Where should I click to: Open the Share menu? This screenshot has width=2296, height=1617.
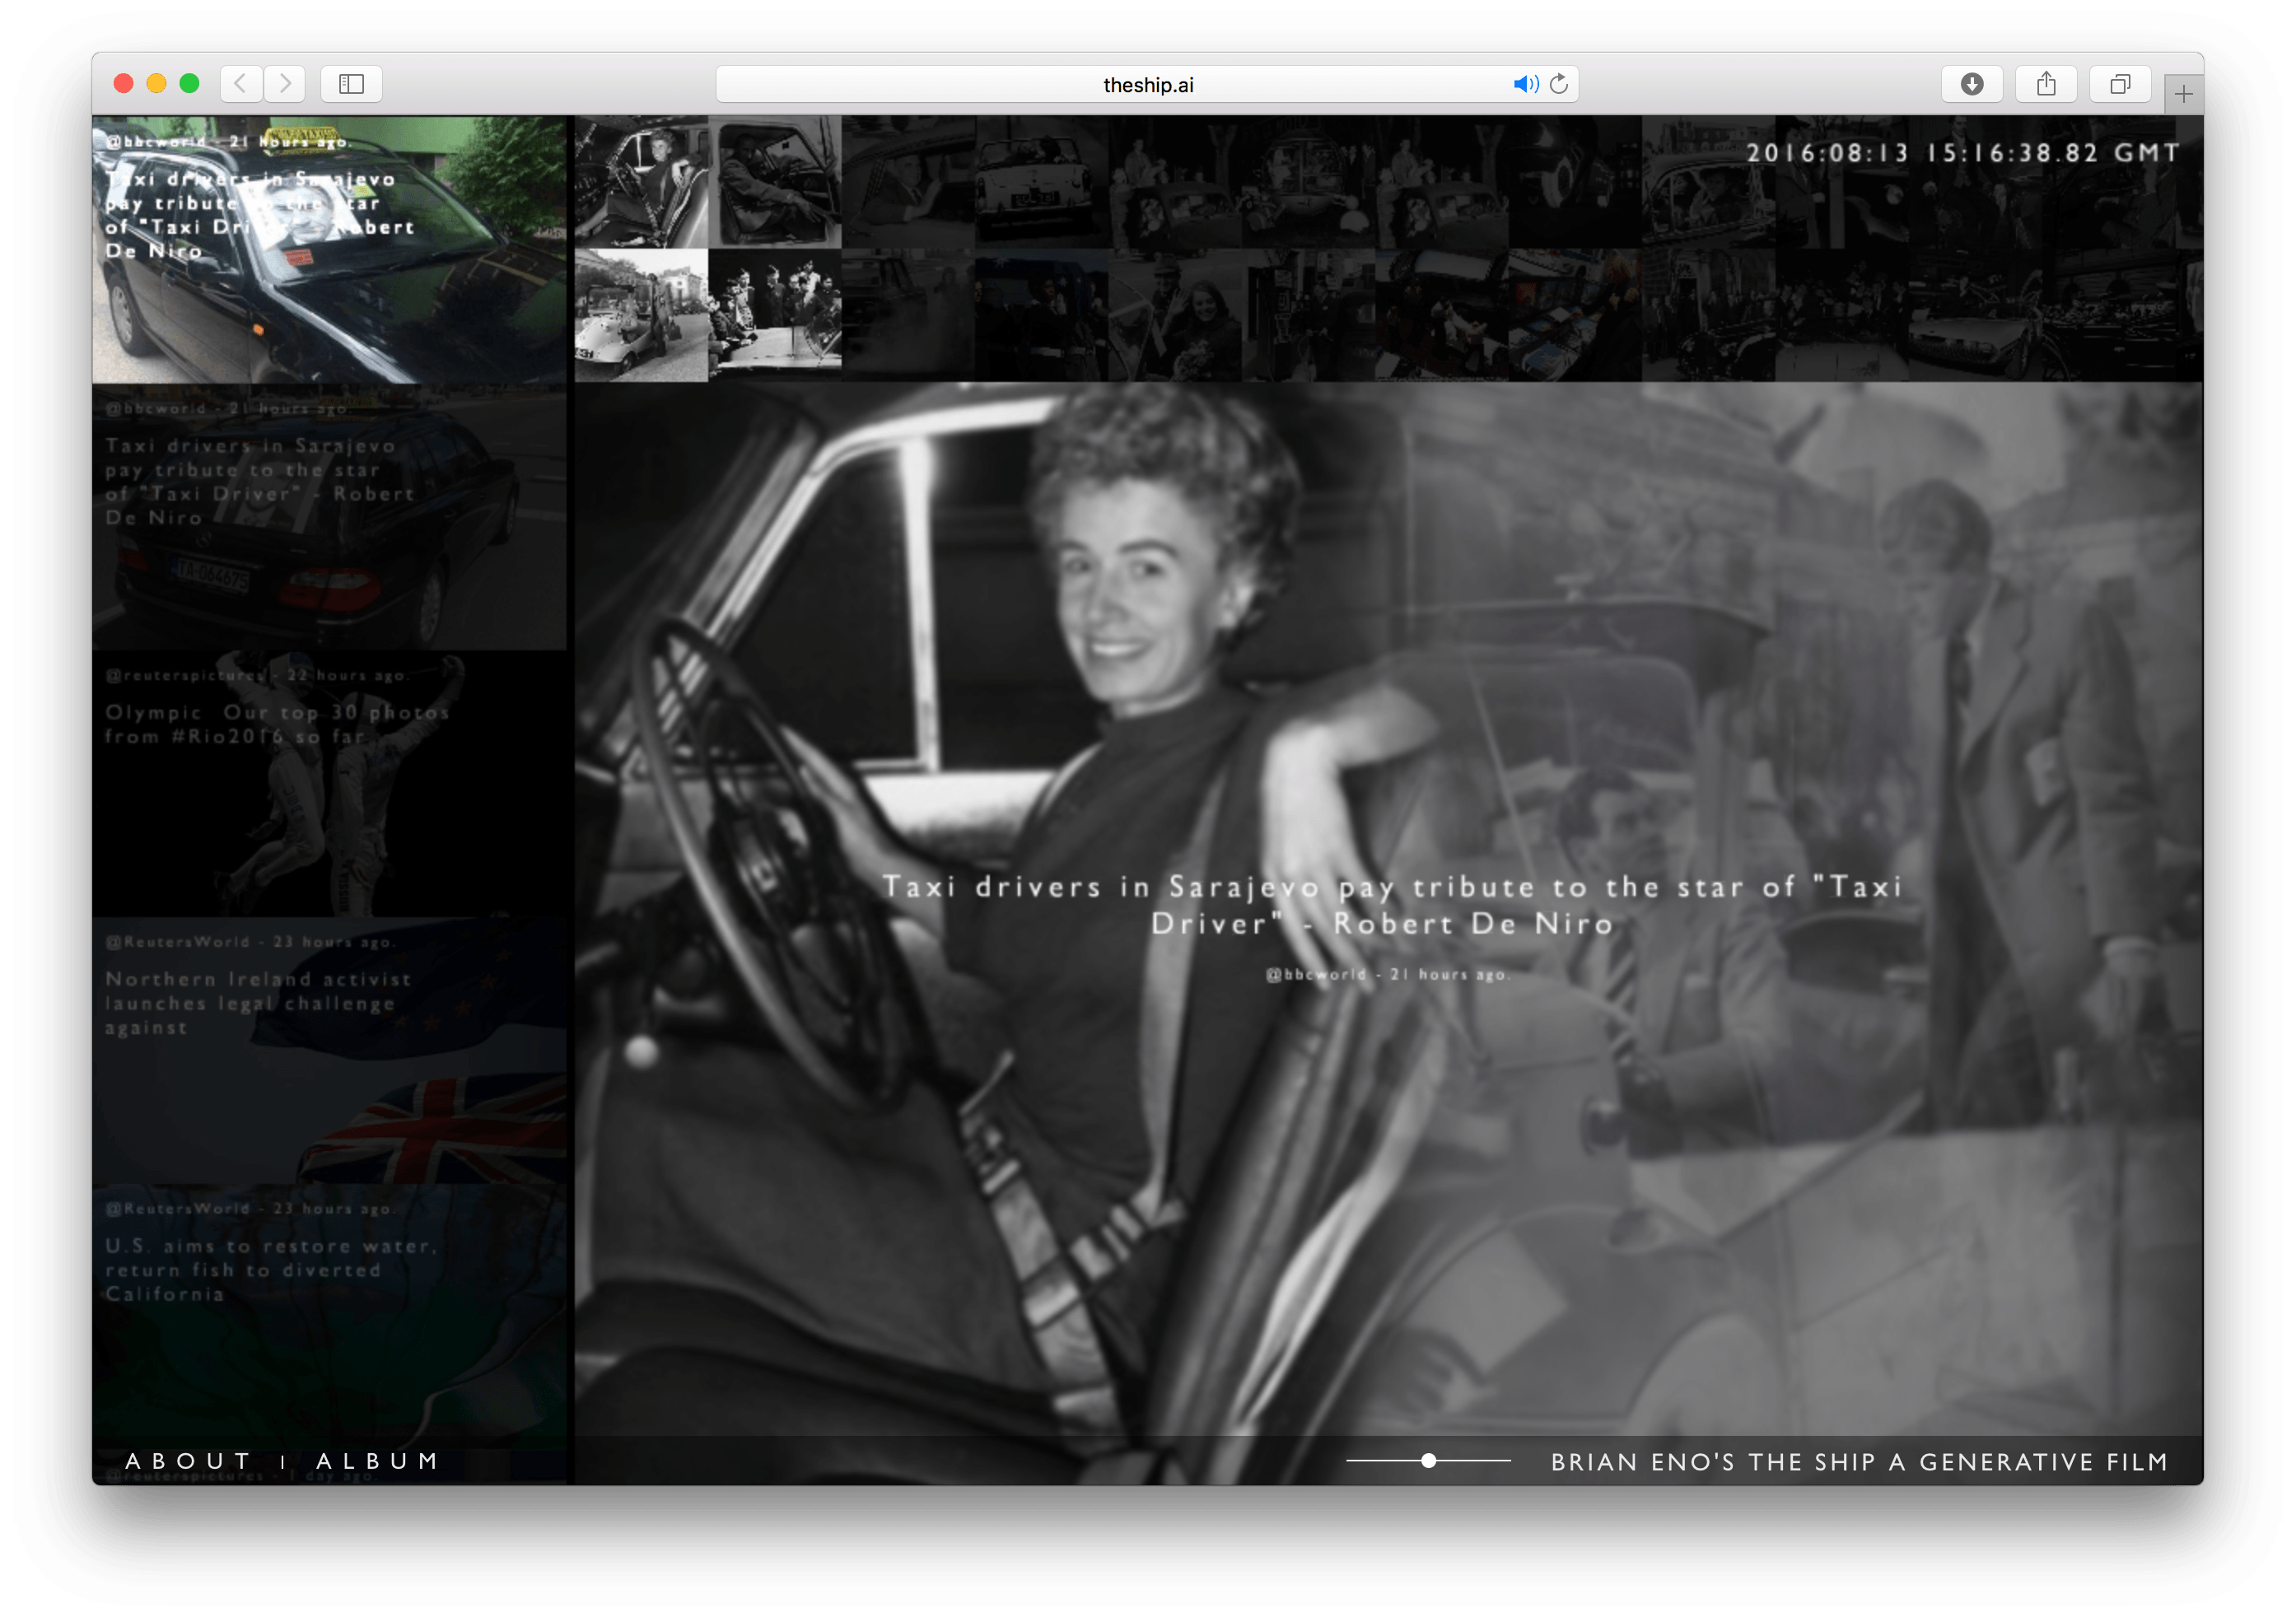point(2046,84)
